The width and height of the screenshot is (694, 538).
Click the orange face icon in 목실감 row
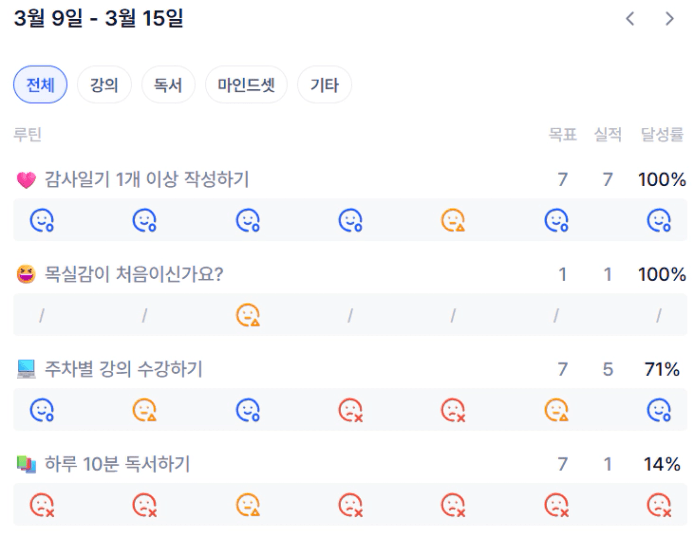[x=247, y=315]
